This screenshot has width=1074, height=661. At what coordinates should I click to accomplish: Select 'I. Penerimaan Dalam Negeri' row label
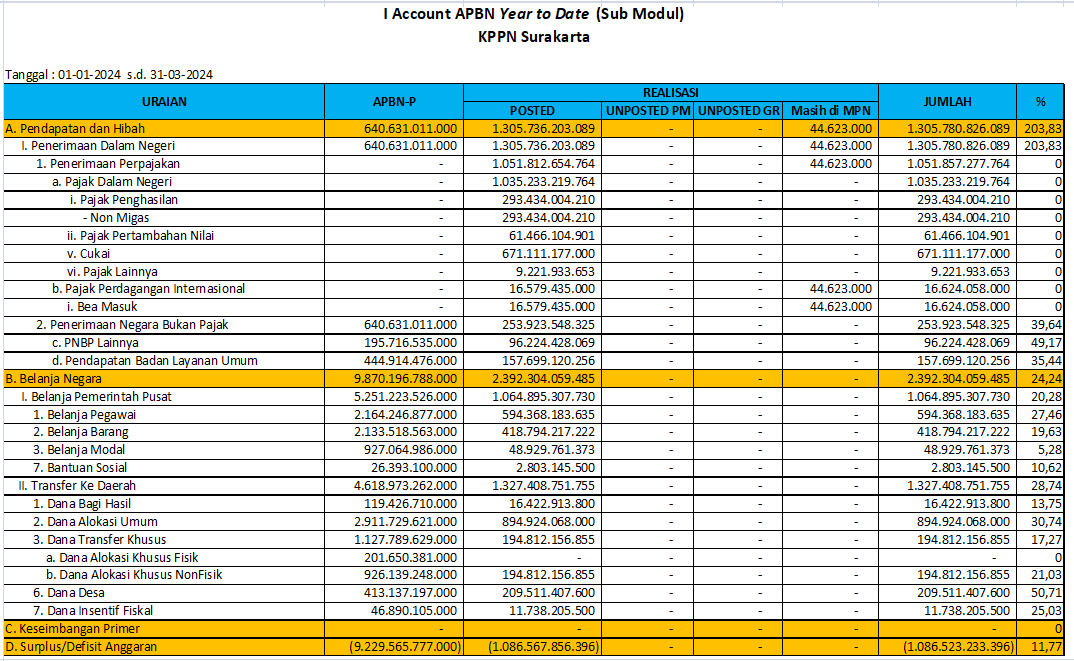(x=98, y=146)
